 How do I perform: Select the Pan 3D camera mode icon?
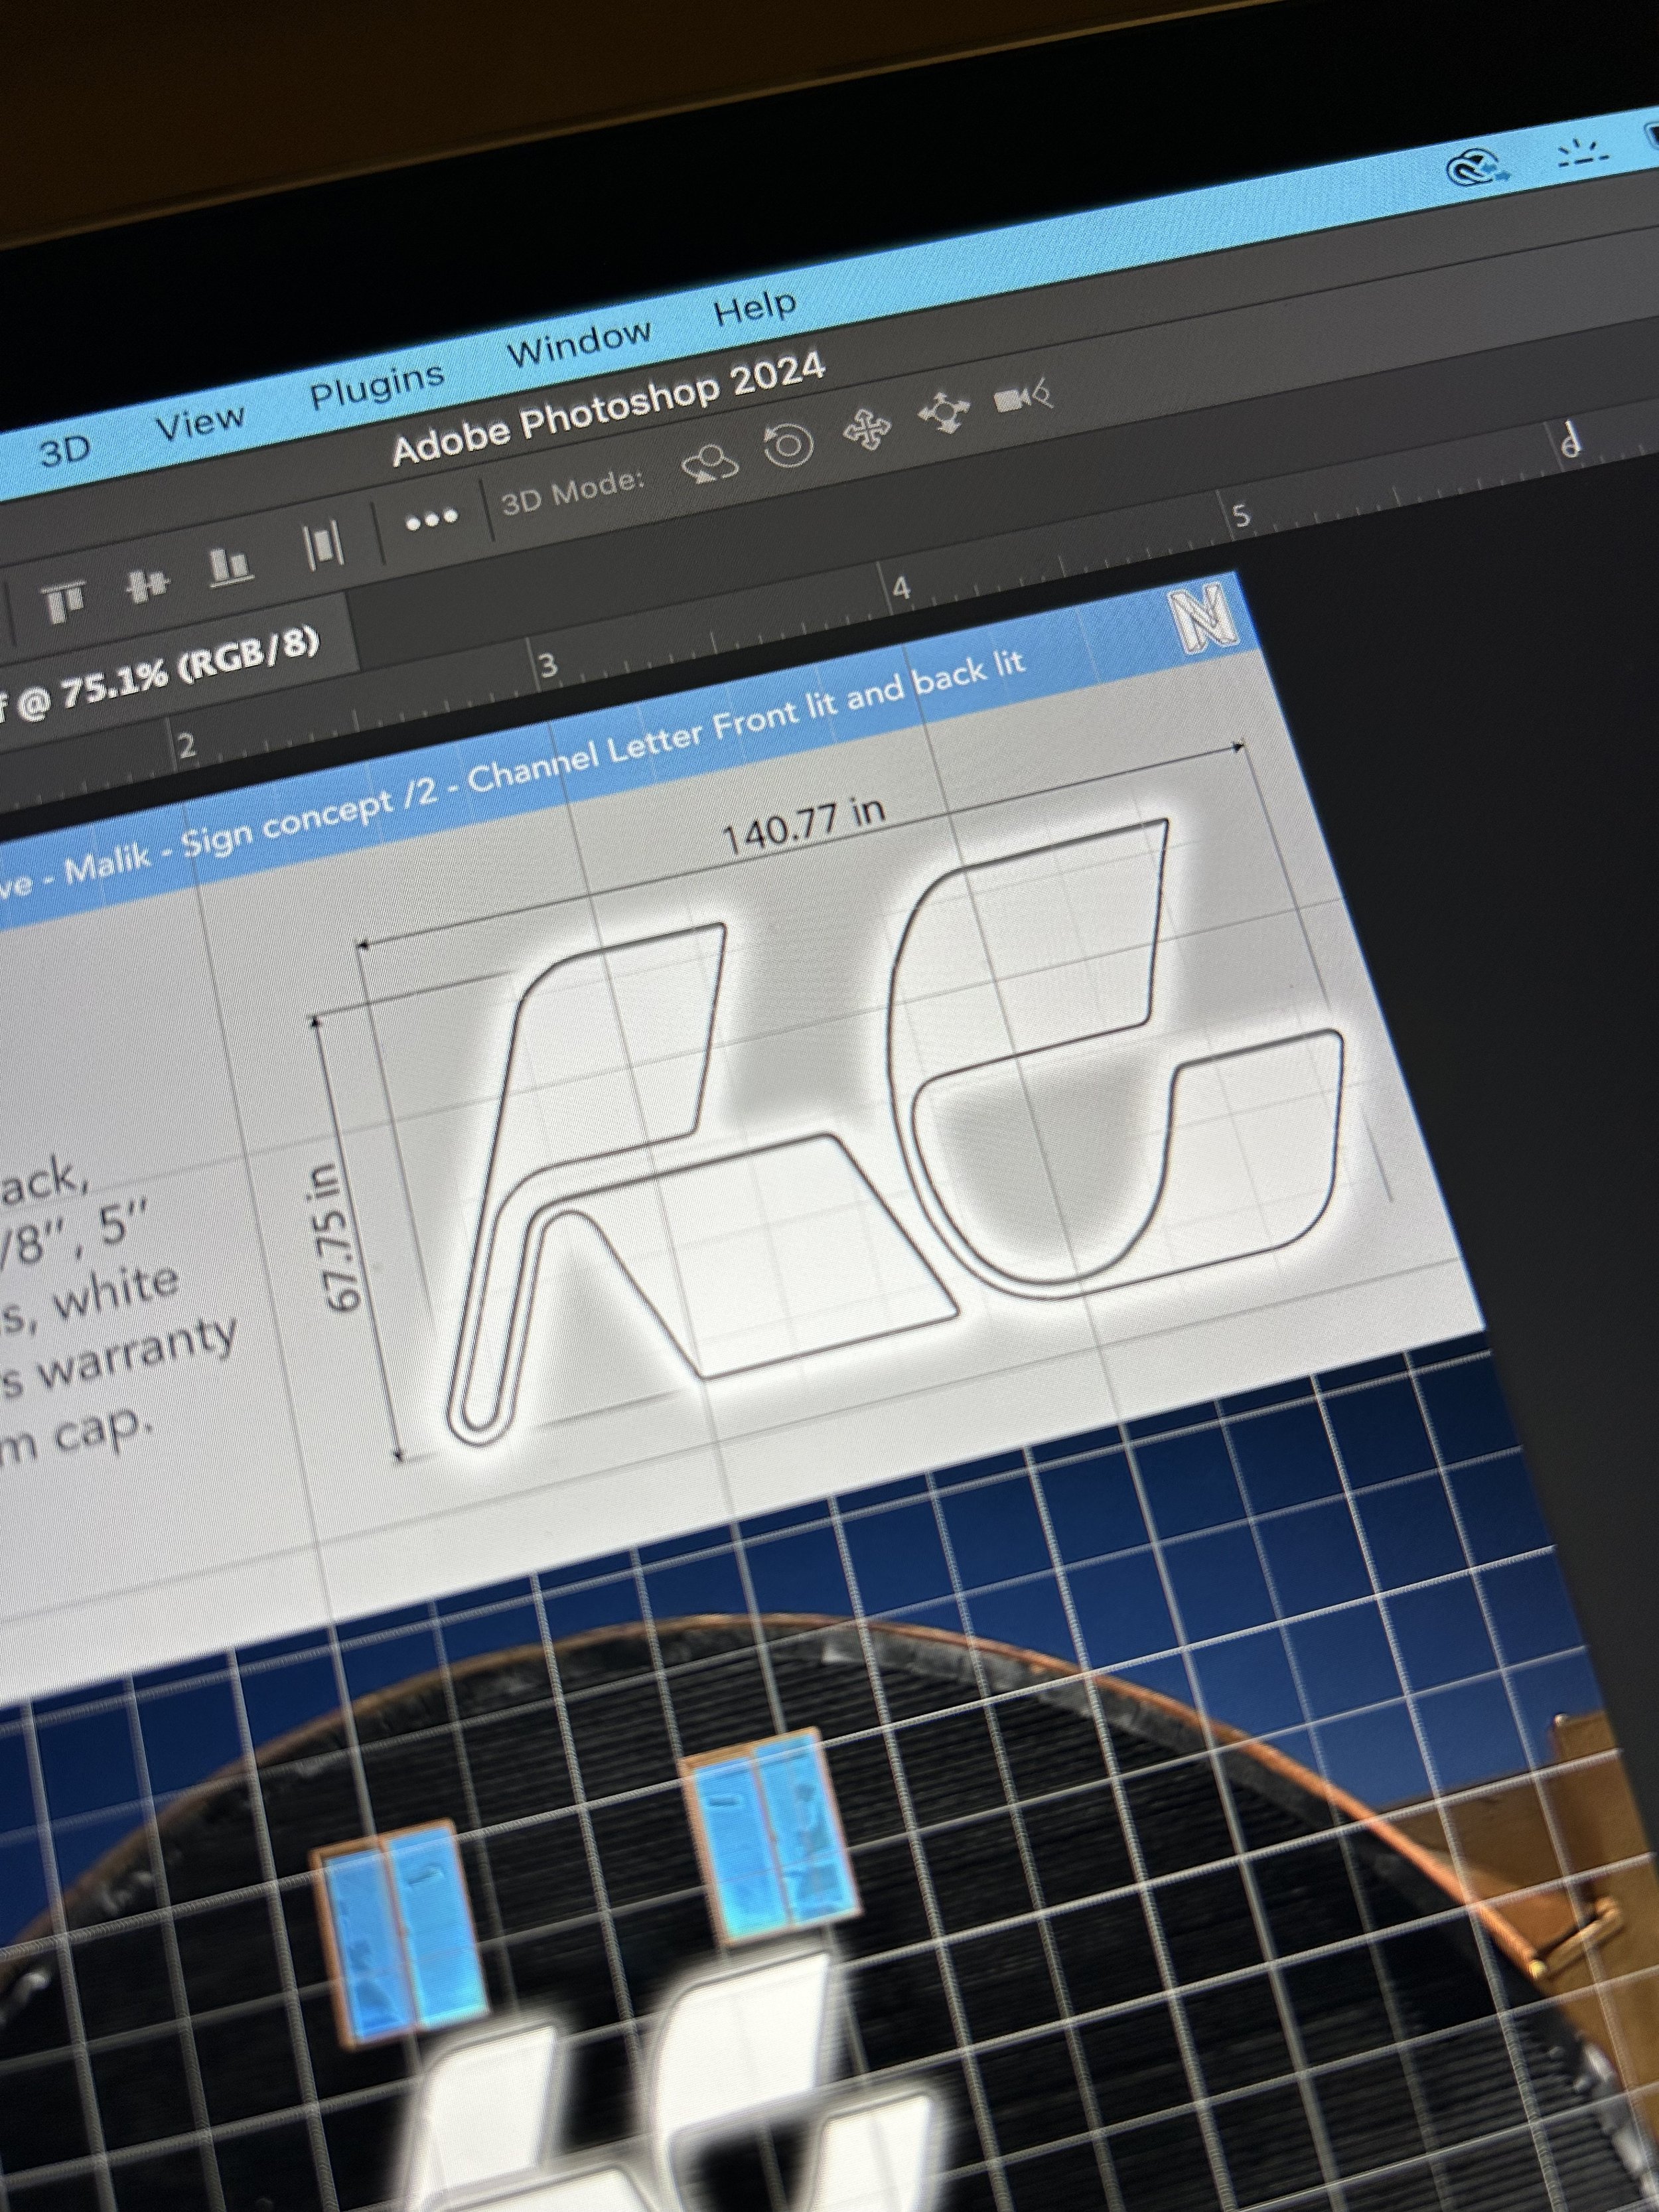868,430
